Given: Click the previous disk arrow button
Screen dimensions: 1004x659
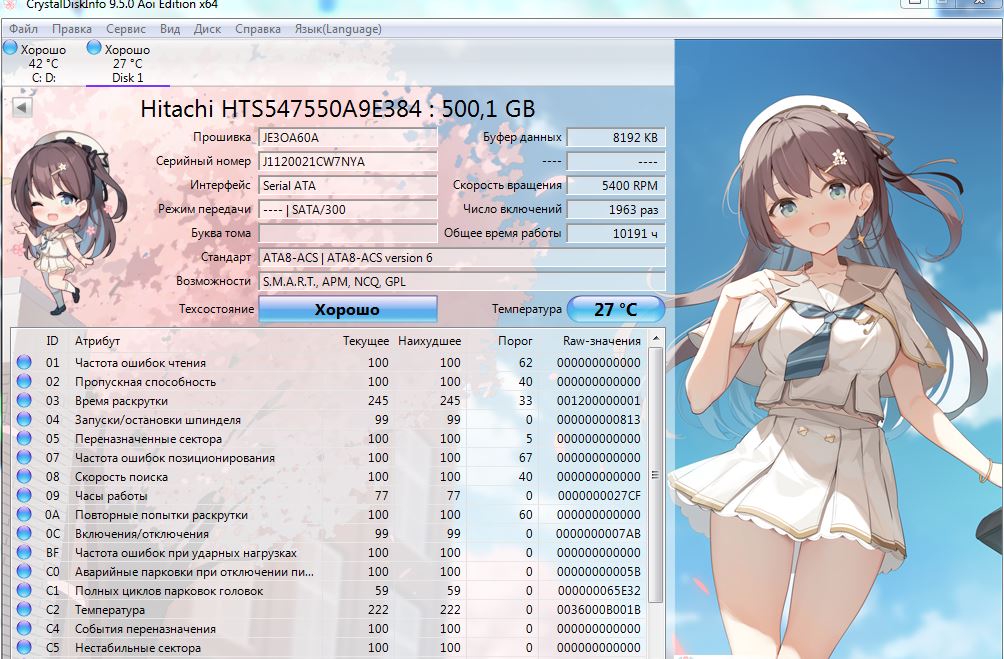Looking at the screenshot, I should point(21,107).
